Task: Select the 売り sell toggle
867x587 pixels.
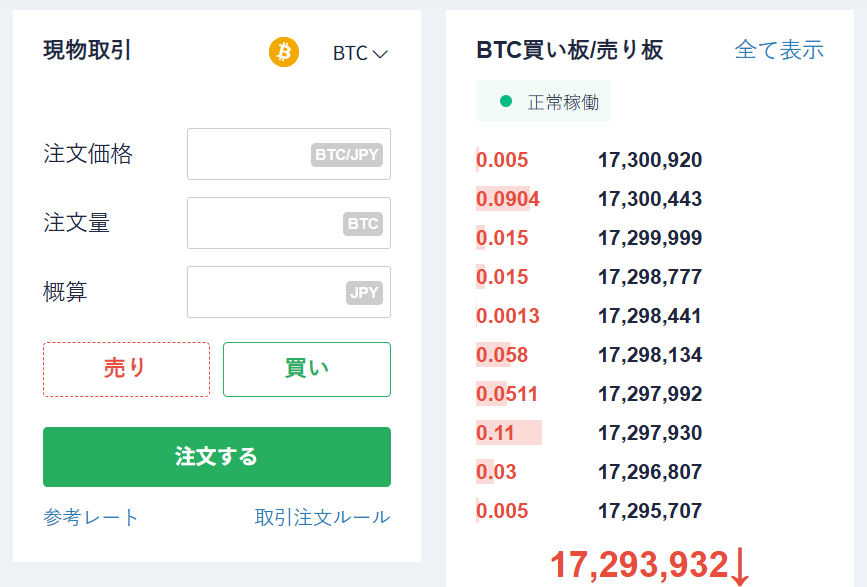Action: (127, 369)
